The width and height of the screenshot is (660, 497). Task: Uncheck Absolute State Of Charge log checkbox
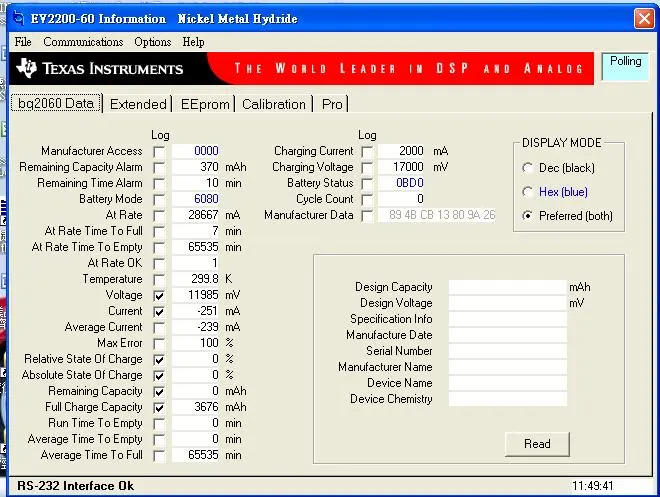[x=159, y=375]
